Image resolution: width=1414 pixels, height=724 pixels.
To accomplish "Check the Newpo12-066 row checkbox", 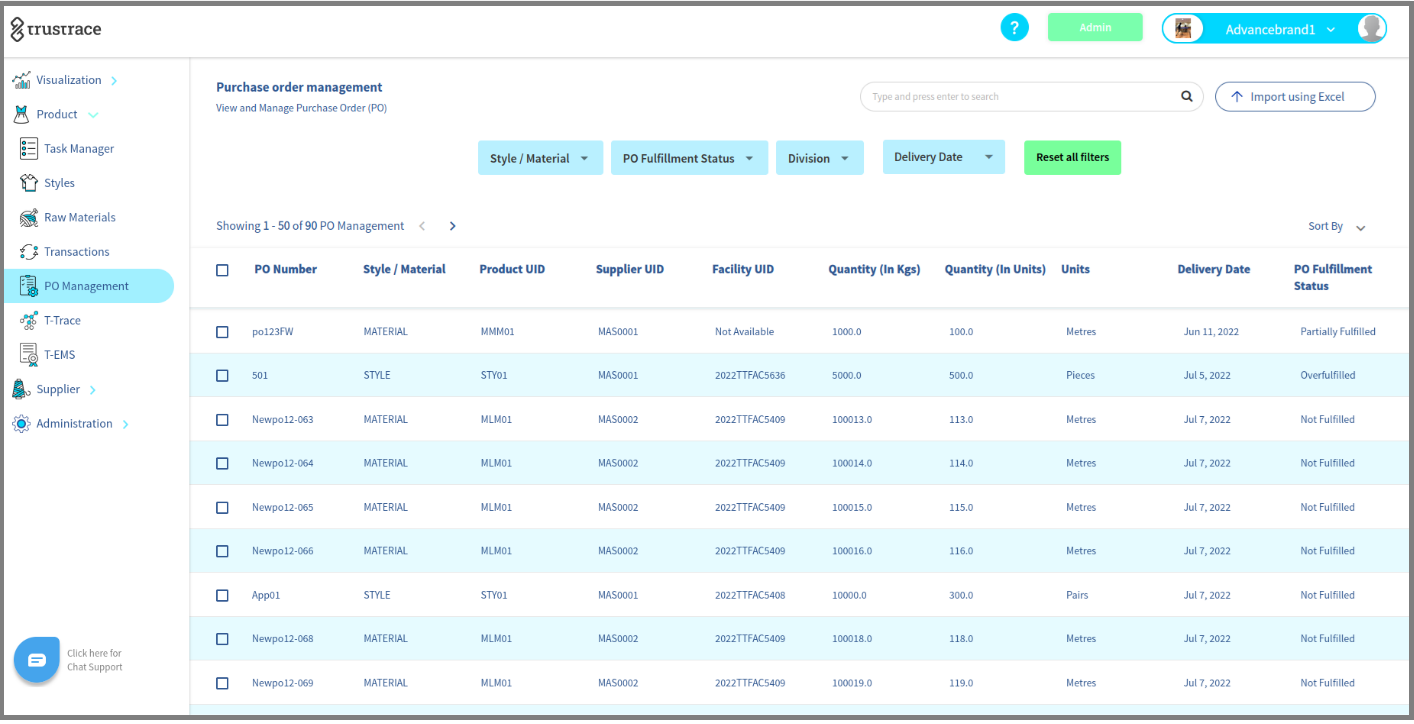I will [x=222, y=551].
